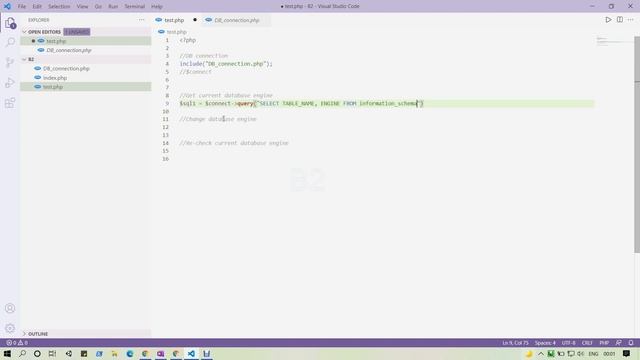Open the Edit menu
This screenshot has width=640, height=360.
[x=37, y=7]
